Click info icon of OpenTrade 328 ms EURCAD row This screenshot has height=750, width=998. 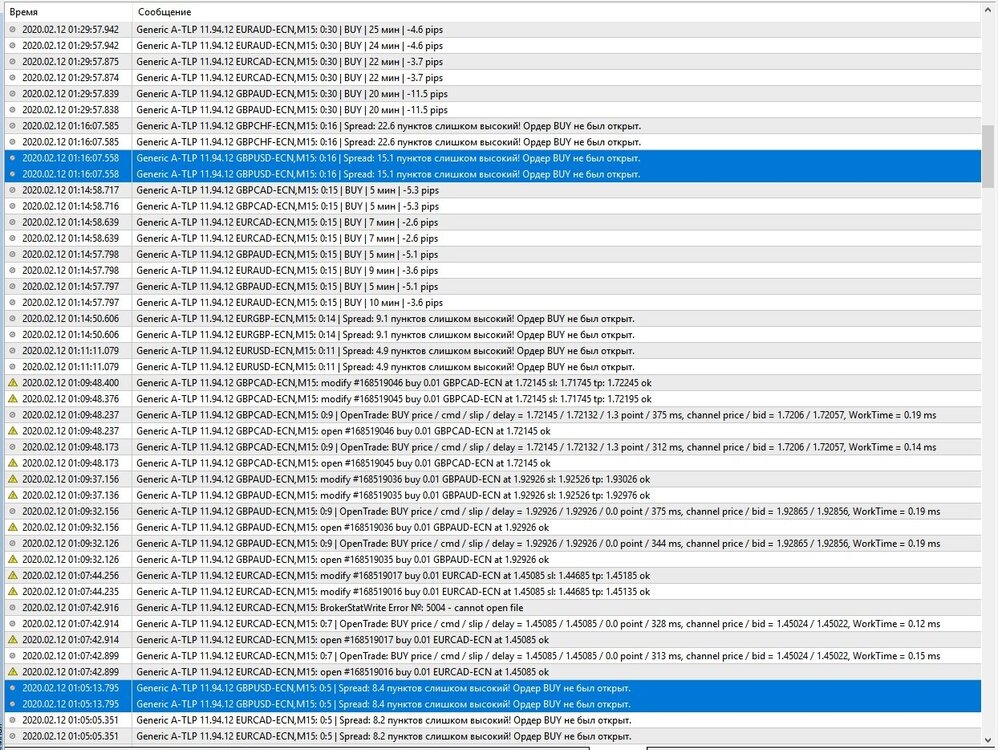click(x=12, y=623)
